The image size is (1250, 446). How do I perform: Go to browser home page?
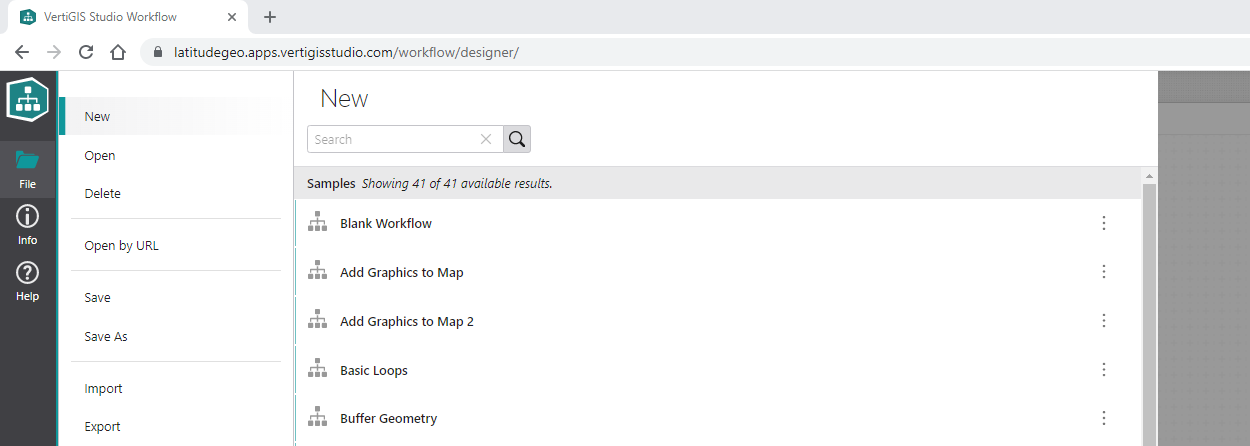coord(118,52)
